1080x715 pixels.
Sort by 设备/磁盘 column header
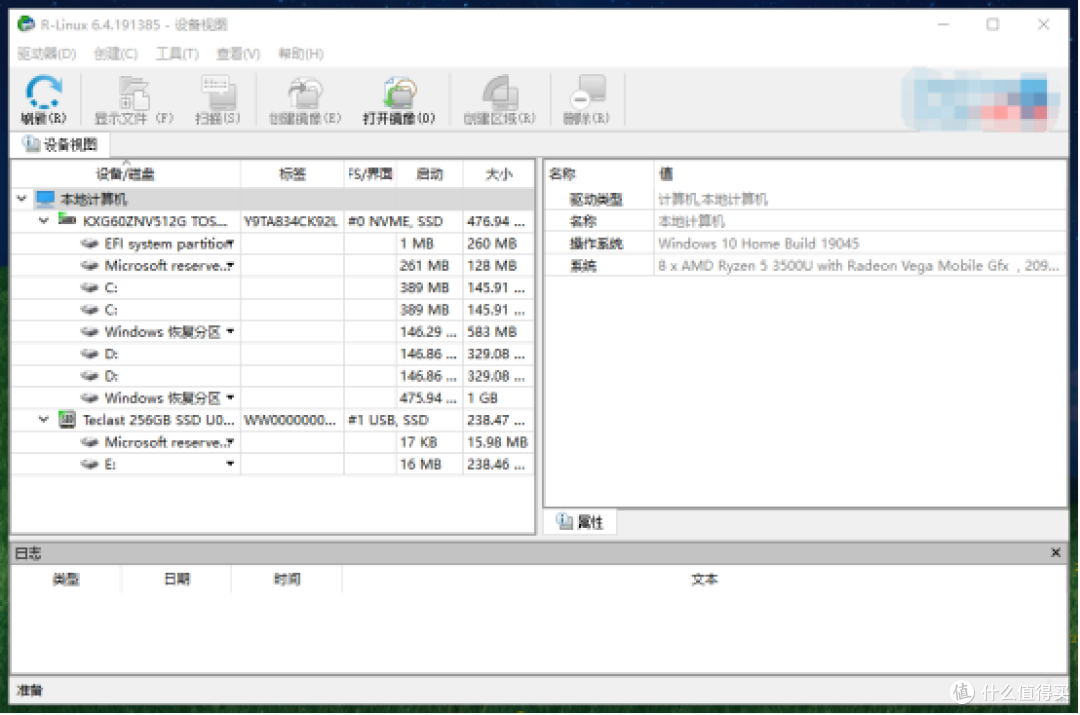click(x=126, y=174)
